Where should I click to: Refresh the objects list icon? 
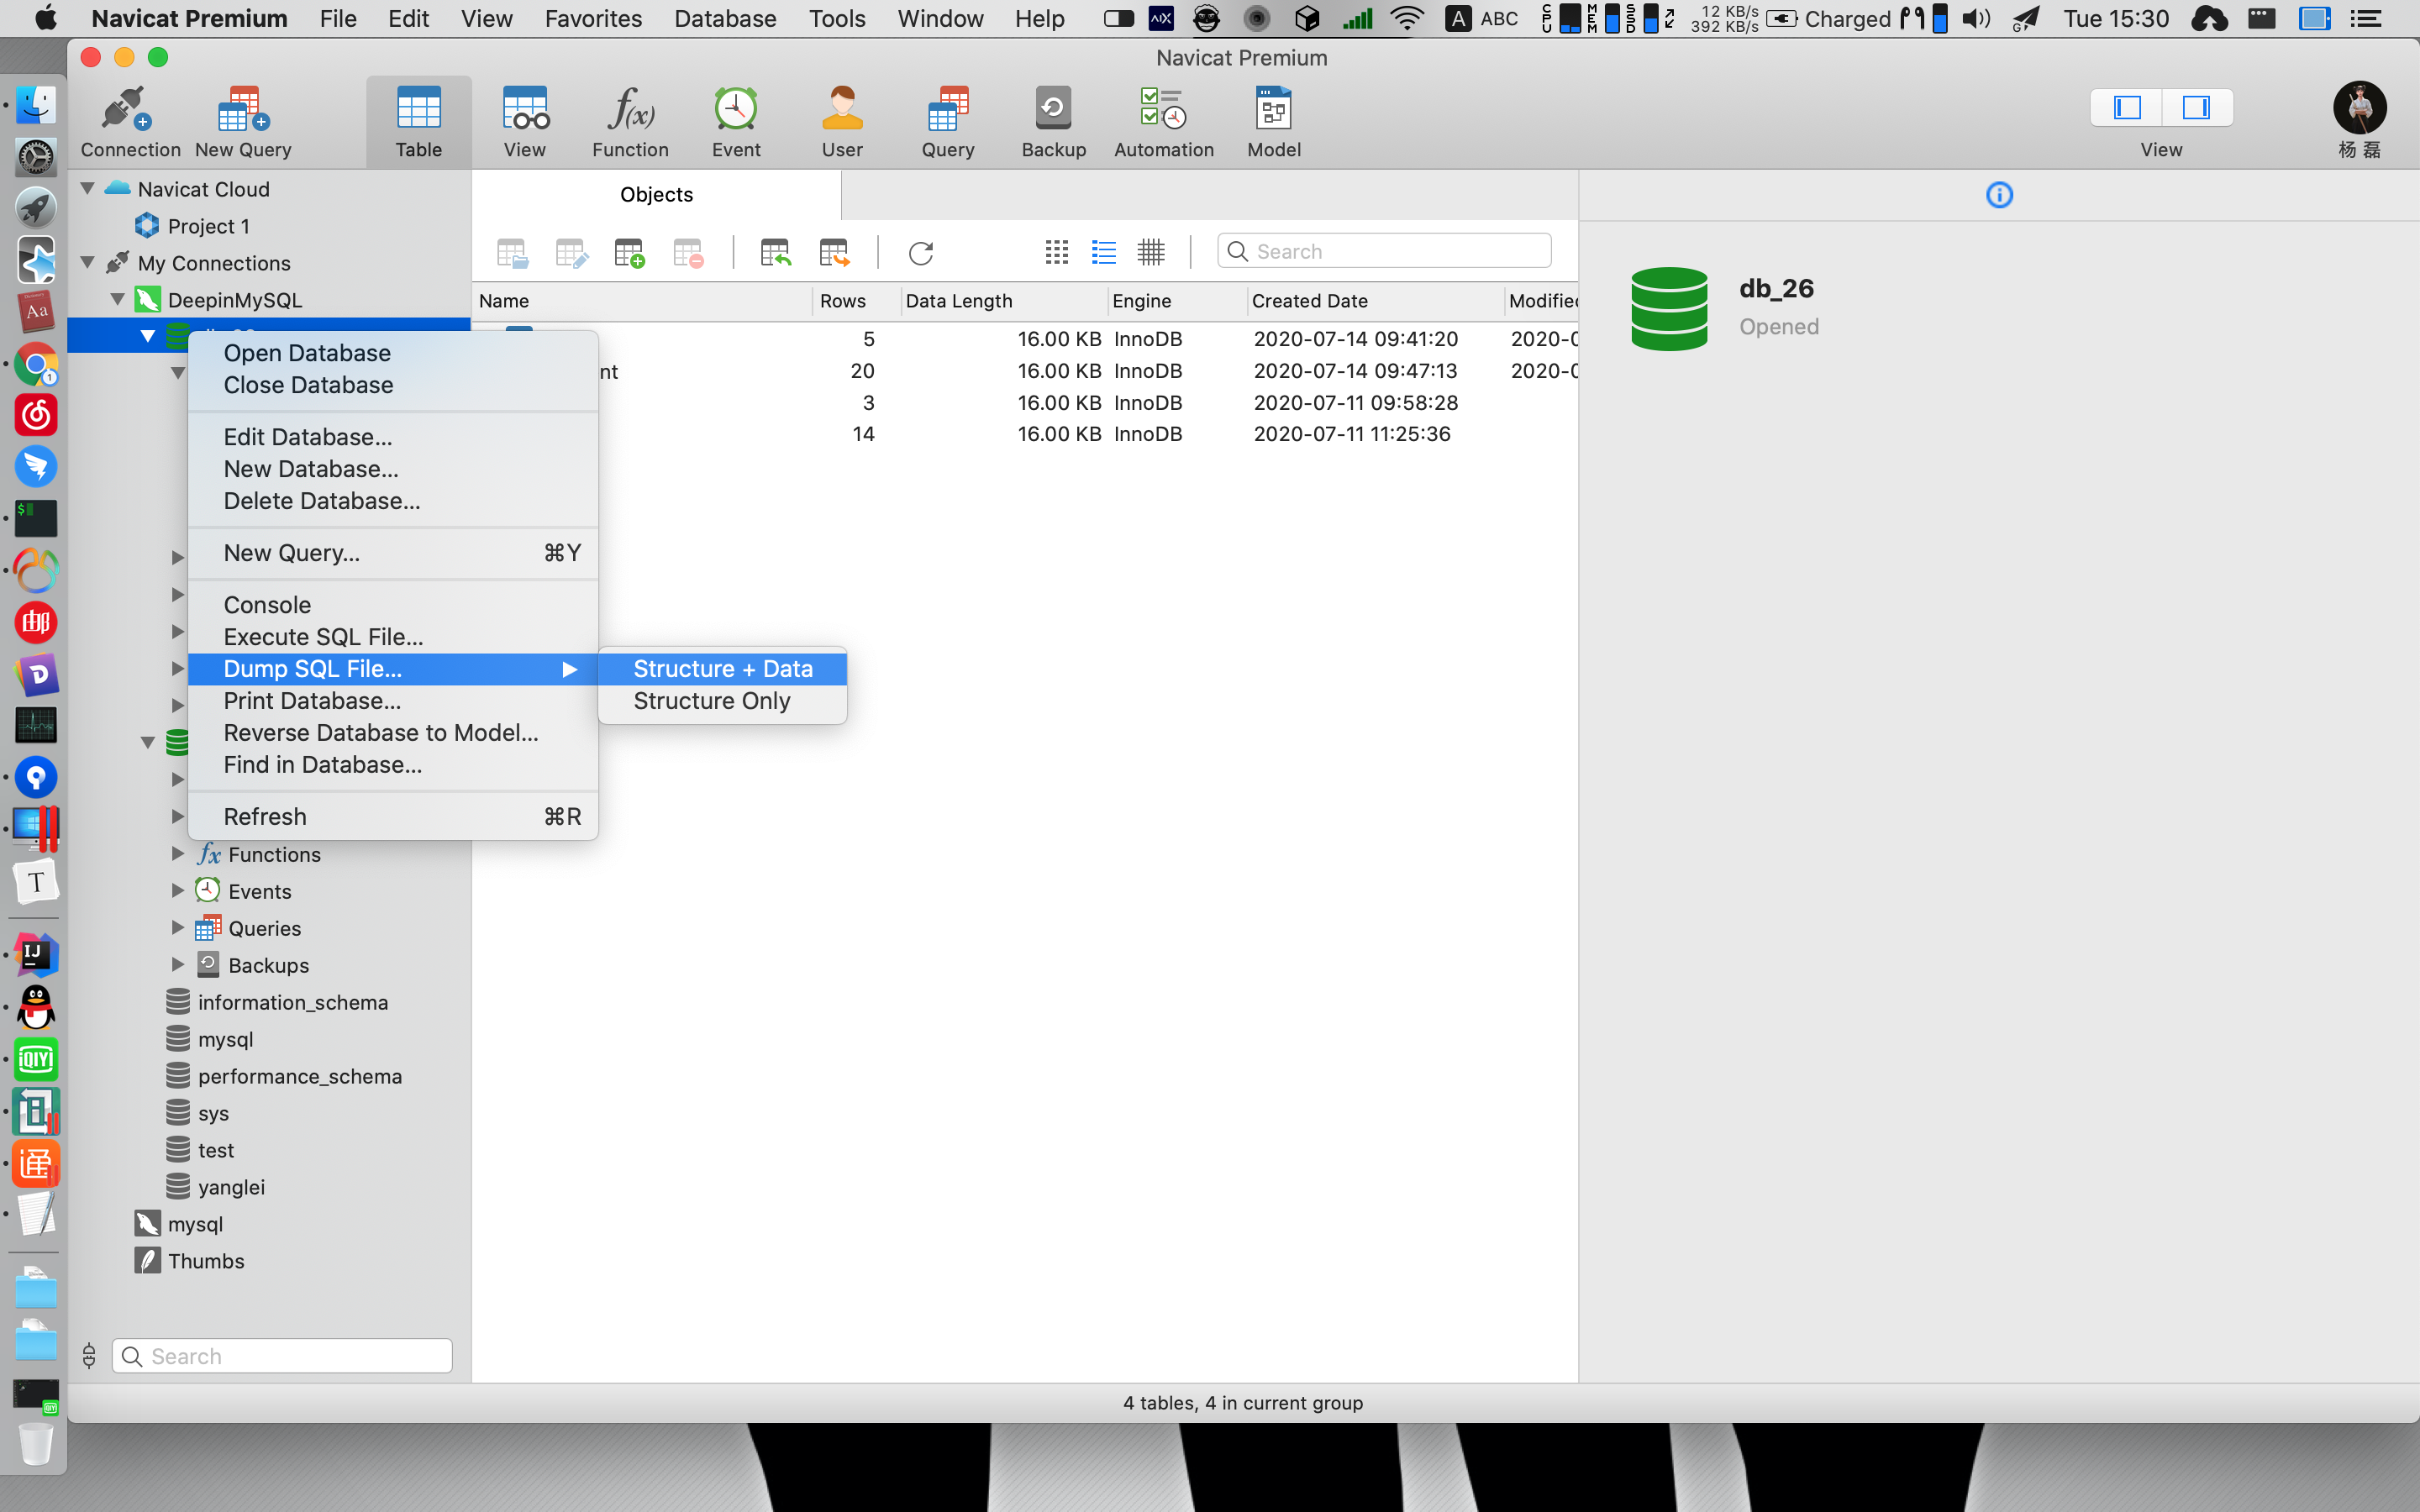pyautogui.click(x=921, y=252)
